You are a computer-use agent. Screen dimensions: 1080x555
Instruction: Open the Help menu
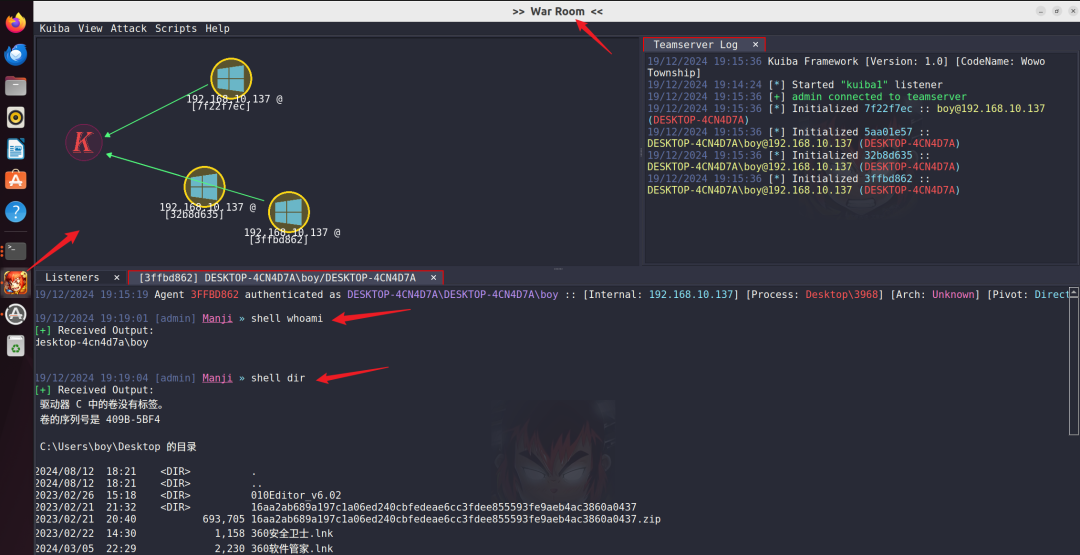pos(218,28)
